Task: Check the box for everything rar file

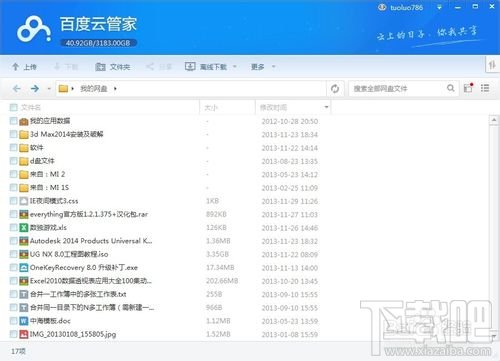Action: [14, 214]
